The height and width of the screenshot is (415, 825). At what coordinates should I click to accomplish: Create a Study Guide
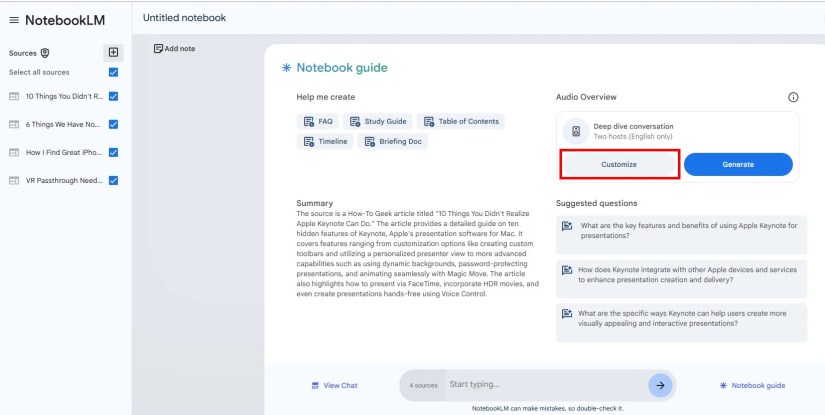(x=378, y=122)
